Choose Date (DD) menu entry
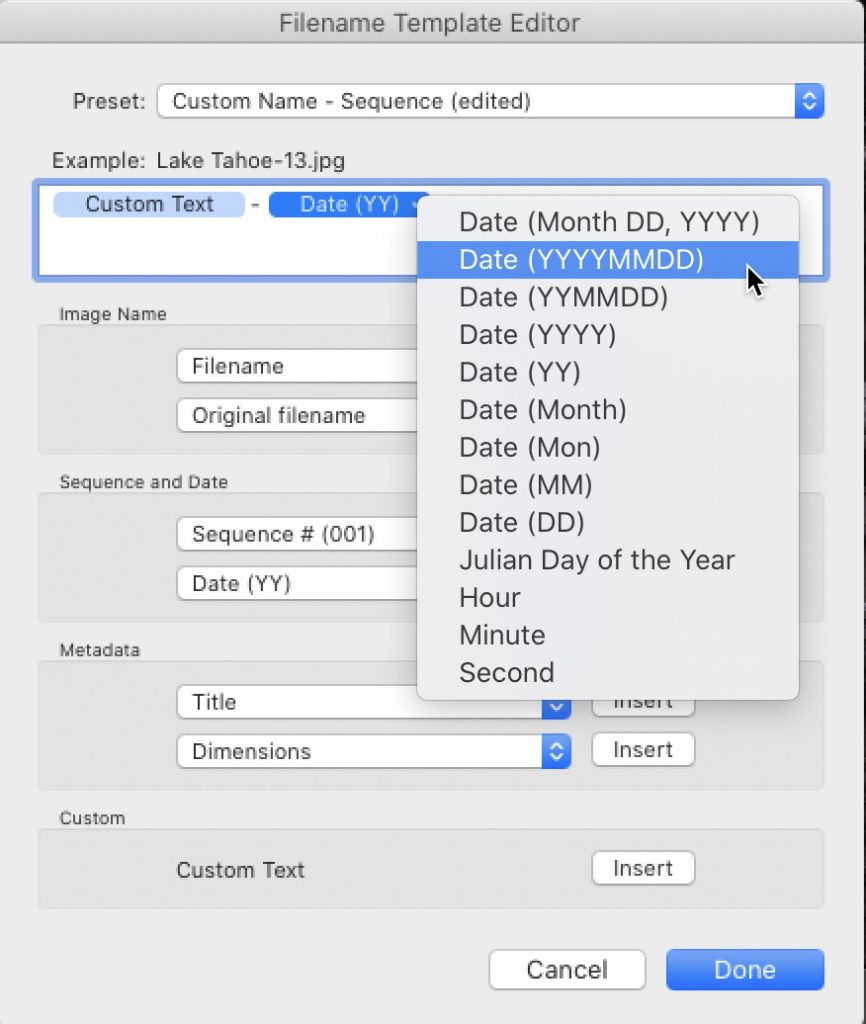Screen dimensions: 866x1024 [x=521, y=522]
